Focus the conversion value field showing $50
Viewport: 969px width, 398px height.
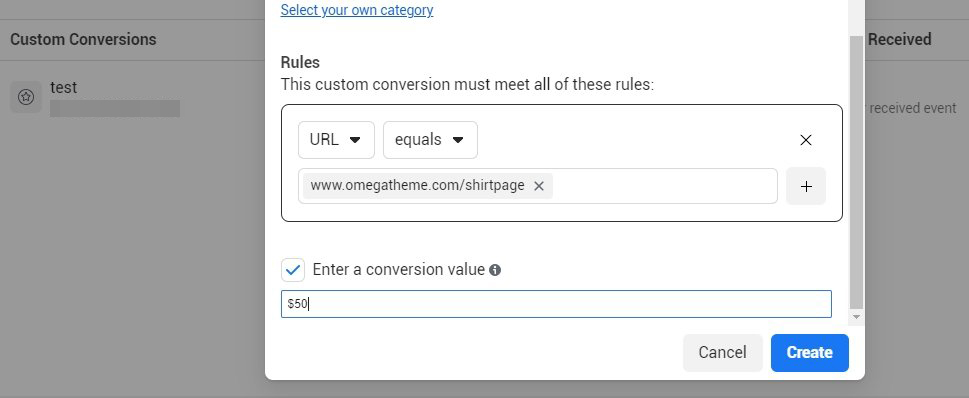[x=556, y=304]
